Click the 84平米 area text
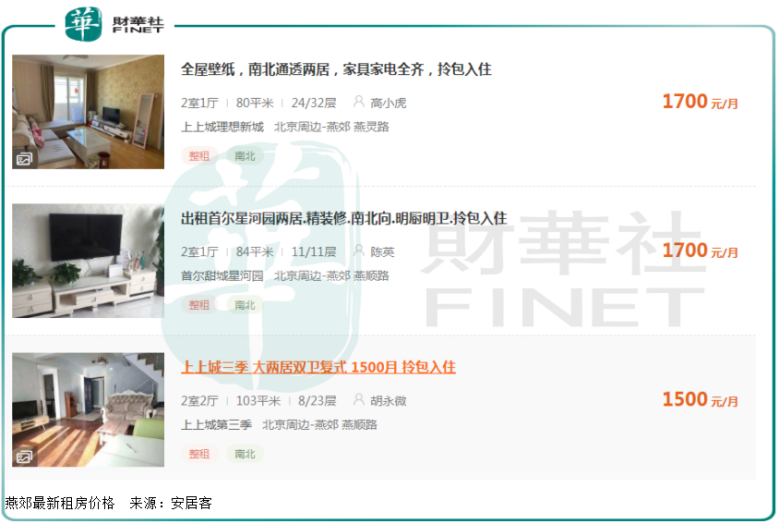 [x=255, y=252]
